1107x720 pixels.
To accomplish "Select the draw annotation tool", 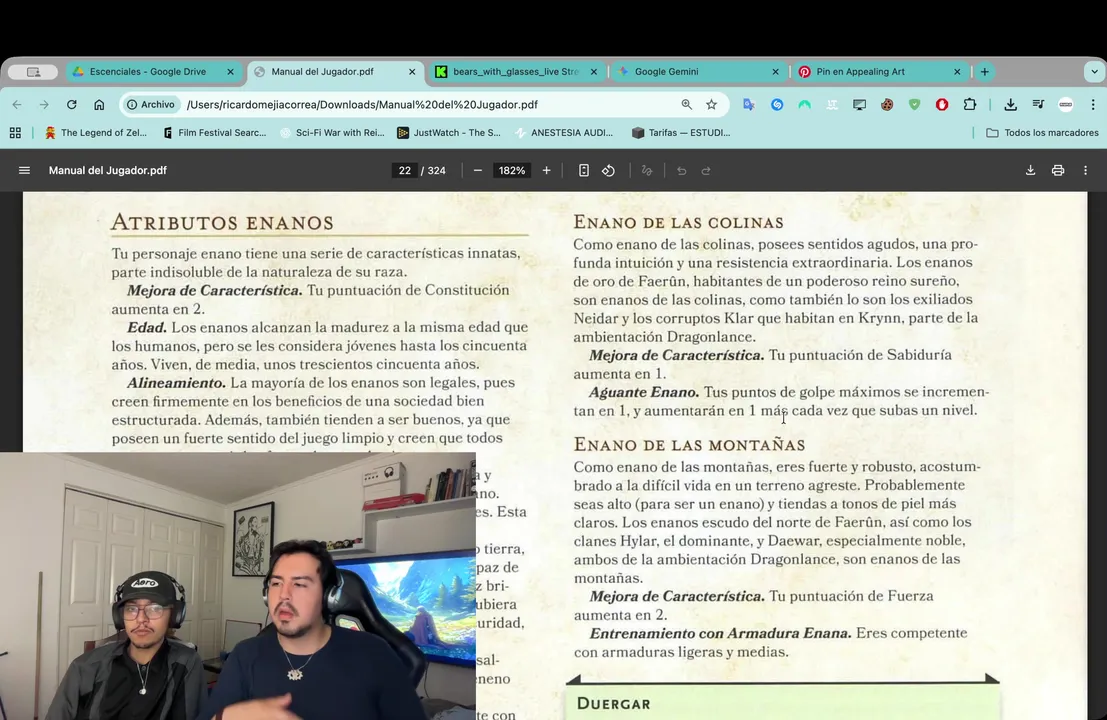I will pos(647,170).
